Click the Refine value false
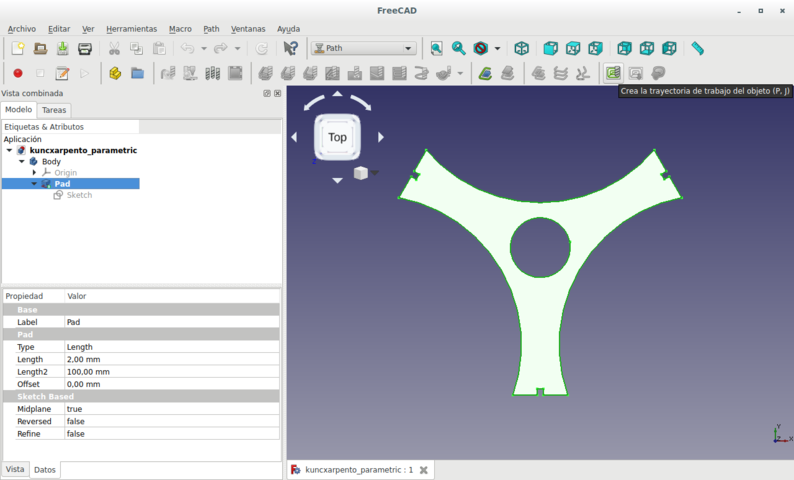Screen dimensions: 794x480 pyautogui.click(x=172, y=434)
